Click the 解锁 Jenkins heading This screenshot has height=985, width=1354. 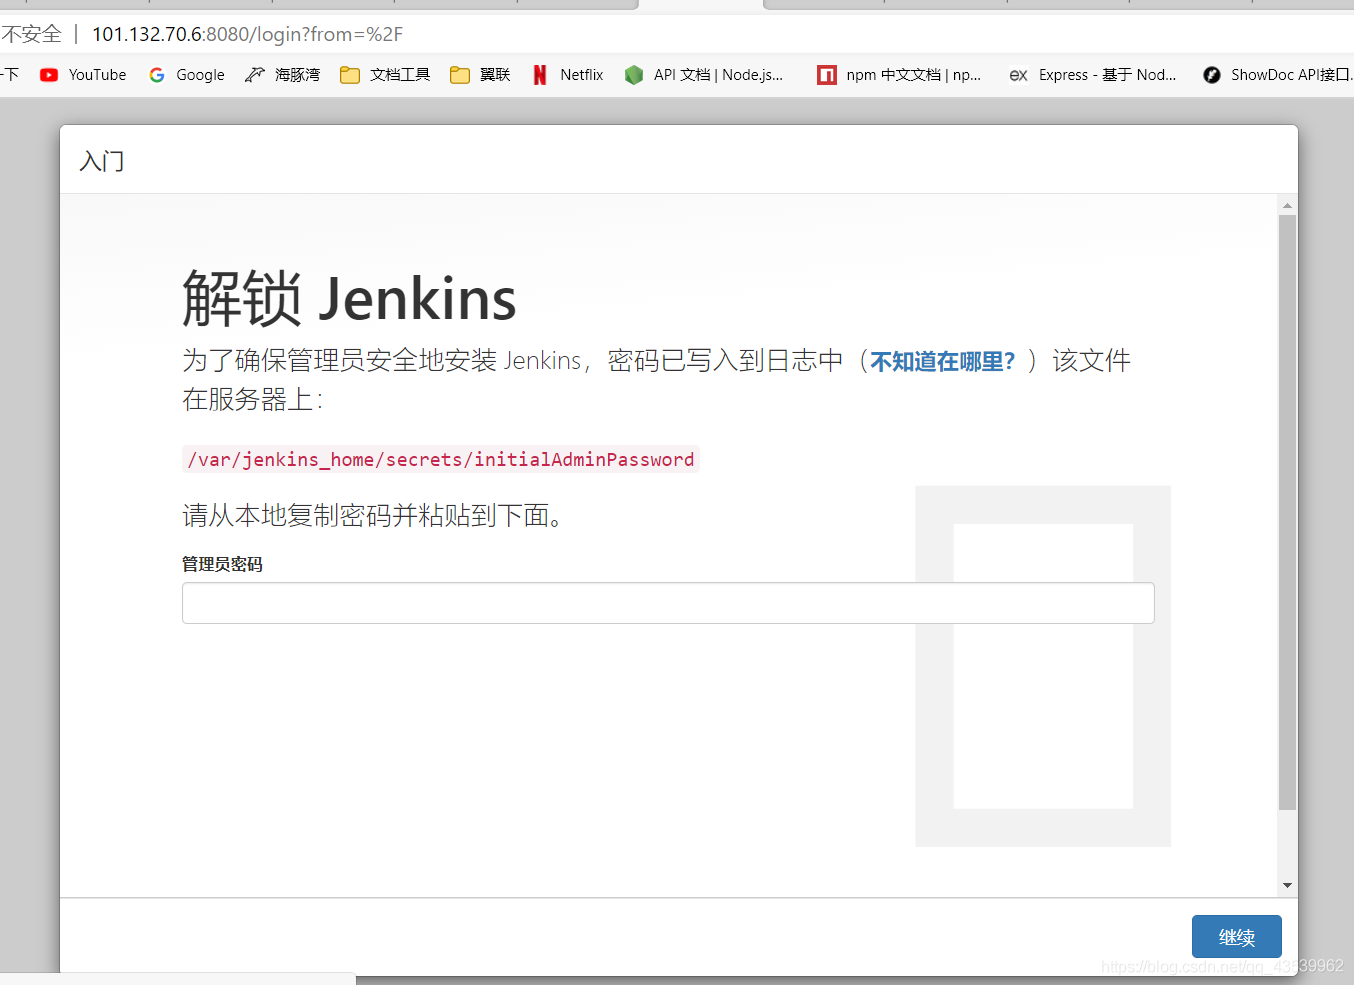pos(349,298)
